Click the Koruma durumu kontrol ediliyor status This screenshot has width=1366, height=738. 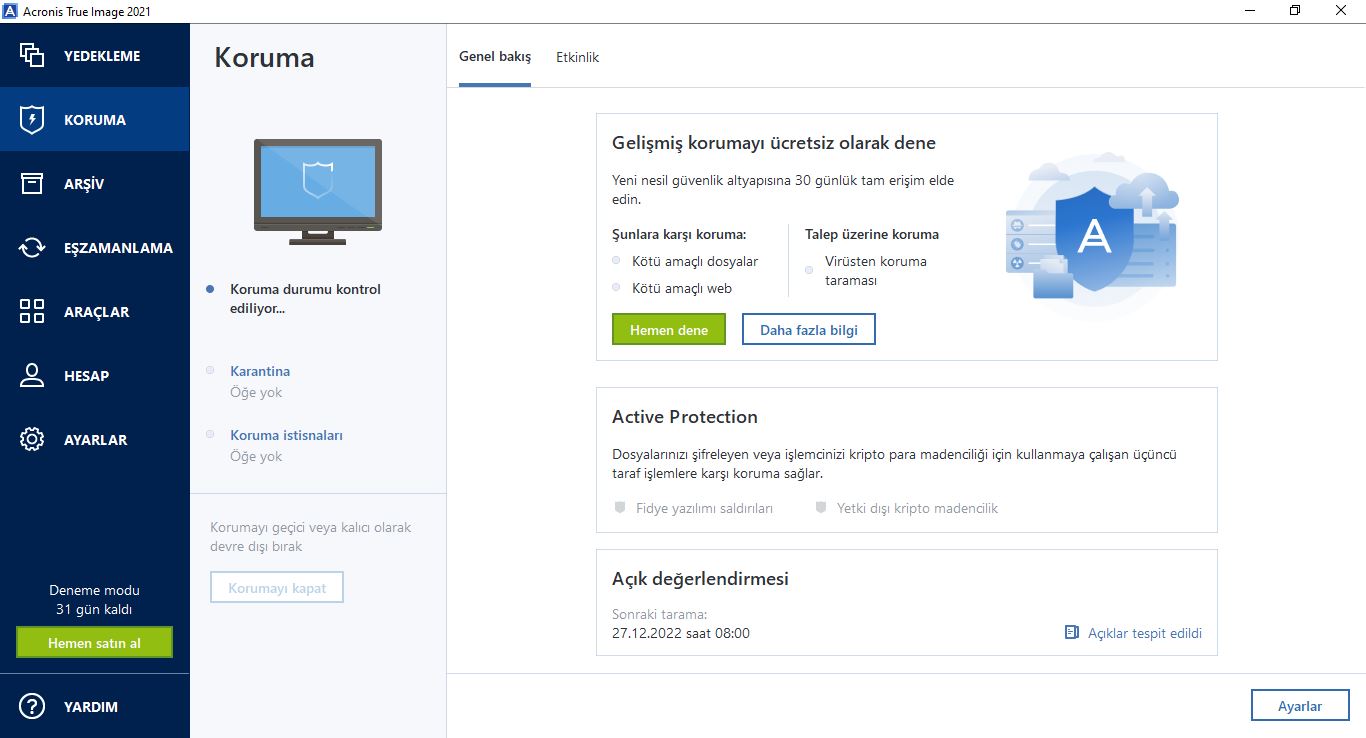[x=305, y=299]
